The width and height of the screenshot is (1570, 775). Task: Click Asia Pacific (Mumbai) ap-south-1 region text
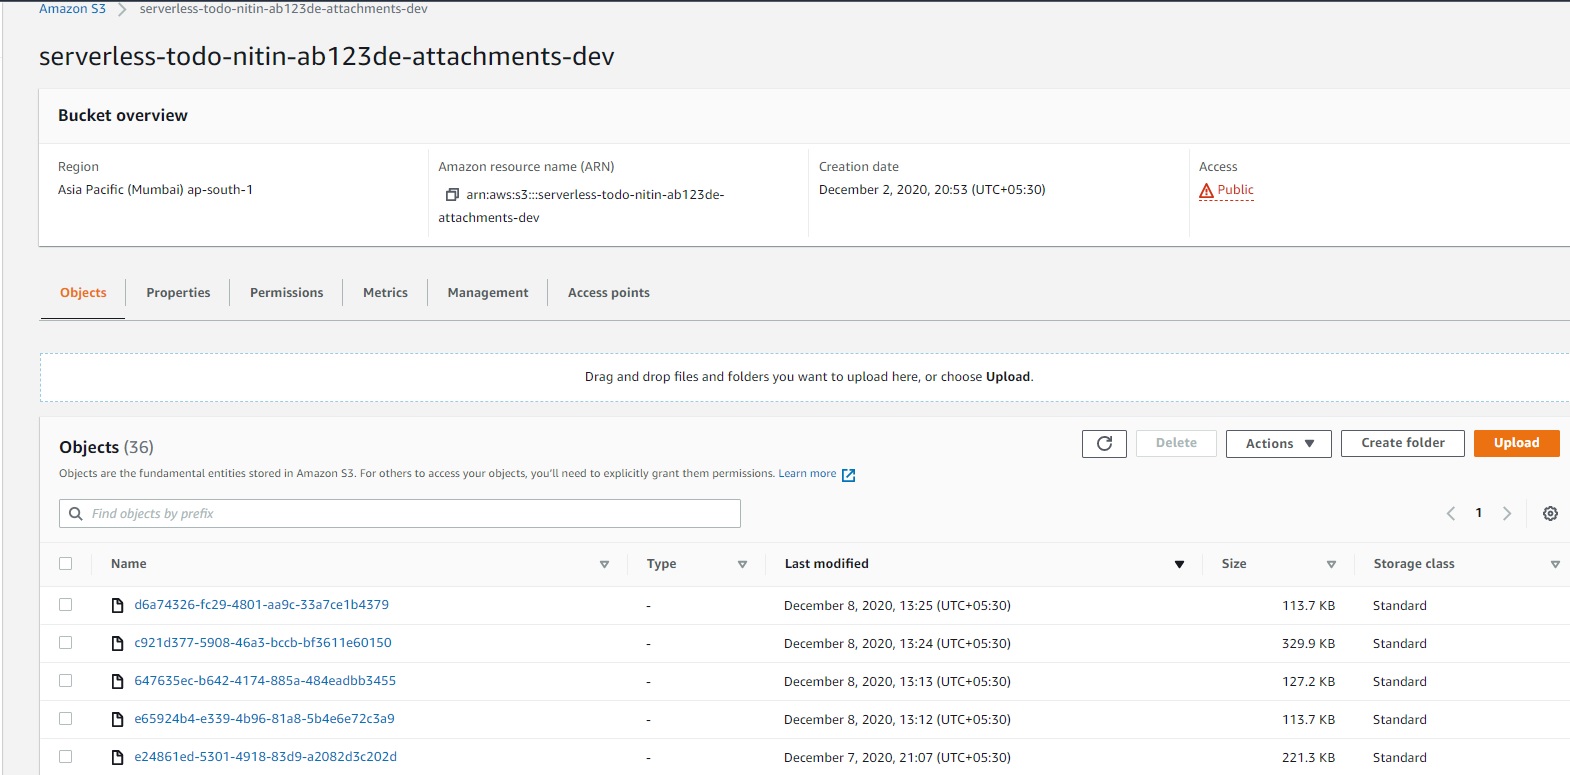(x=155, y=190)
